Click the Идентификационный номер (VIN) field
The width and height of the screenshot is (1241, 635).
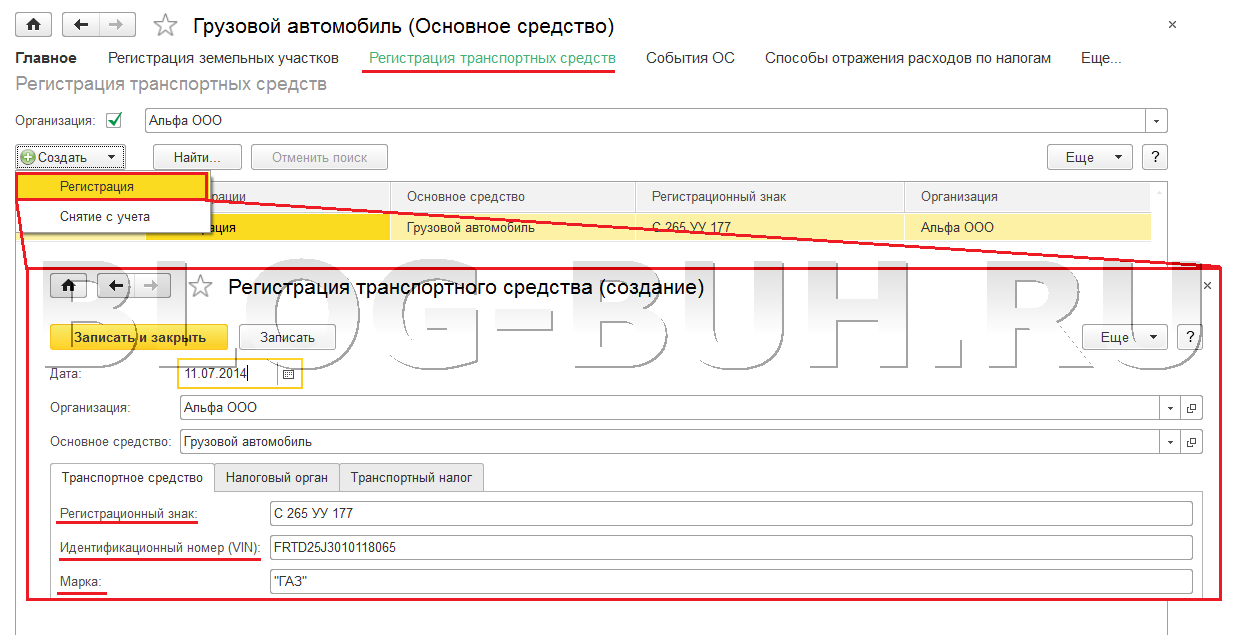[x=731, y=547]
